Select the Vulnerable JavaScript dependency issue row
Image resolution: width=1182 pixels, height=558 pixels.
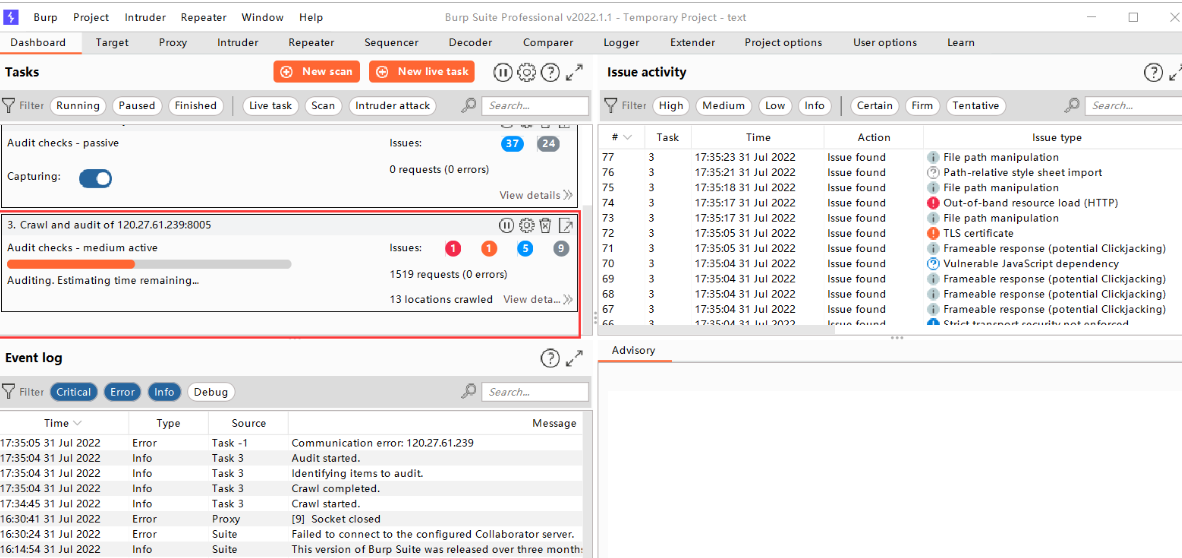890,264
